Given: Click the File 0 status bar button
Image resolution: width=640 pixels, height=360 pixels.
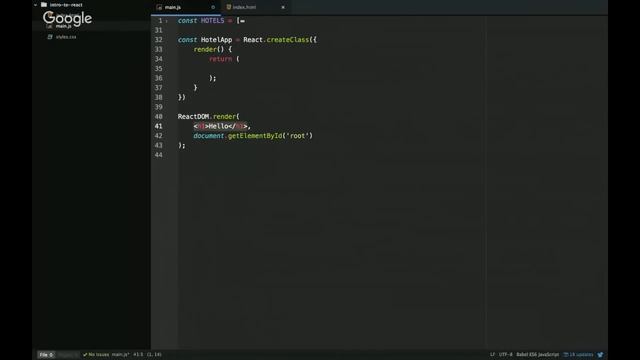Looking at the screenshot, I should (x=46, y=355).
